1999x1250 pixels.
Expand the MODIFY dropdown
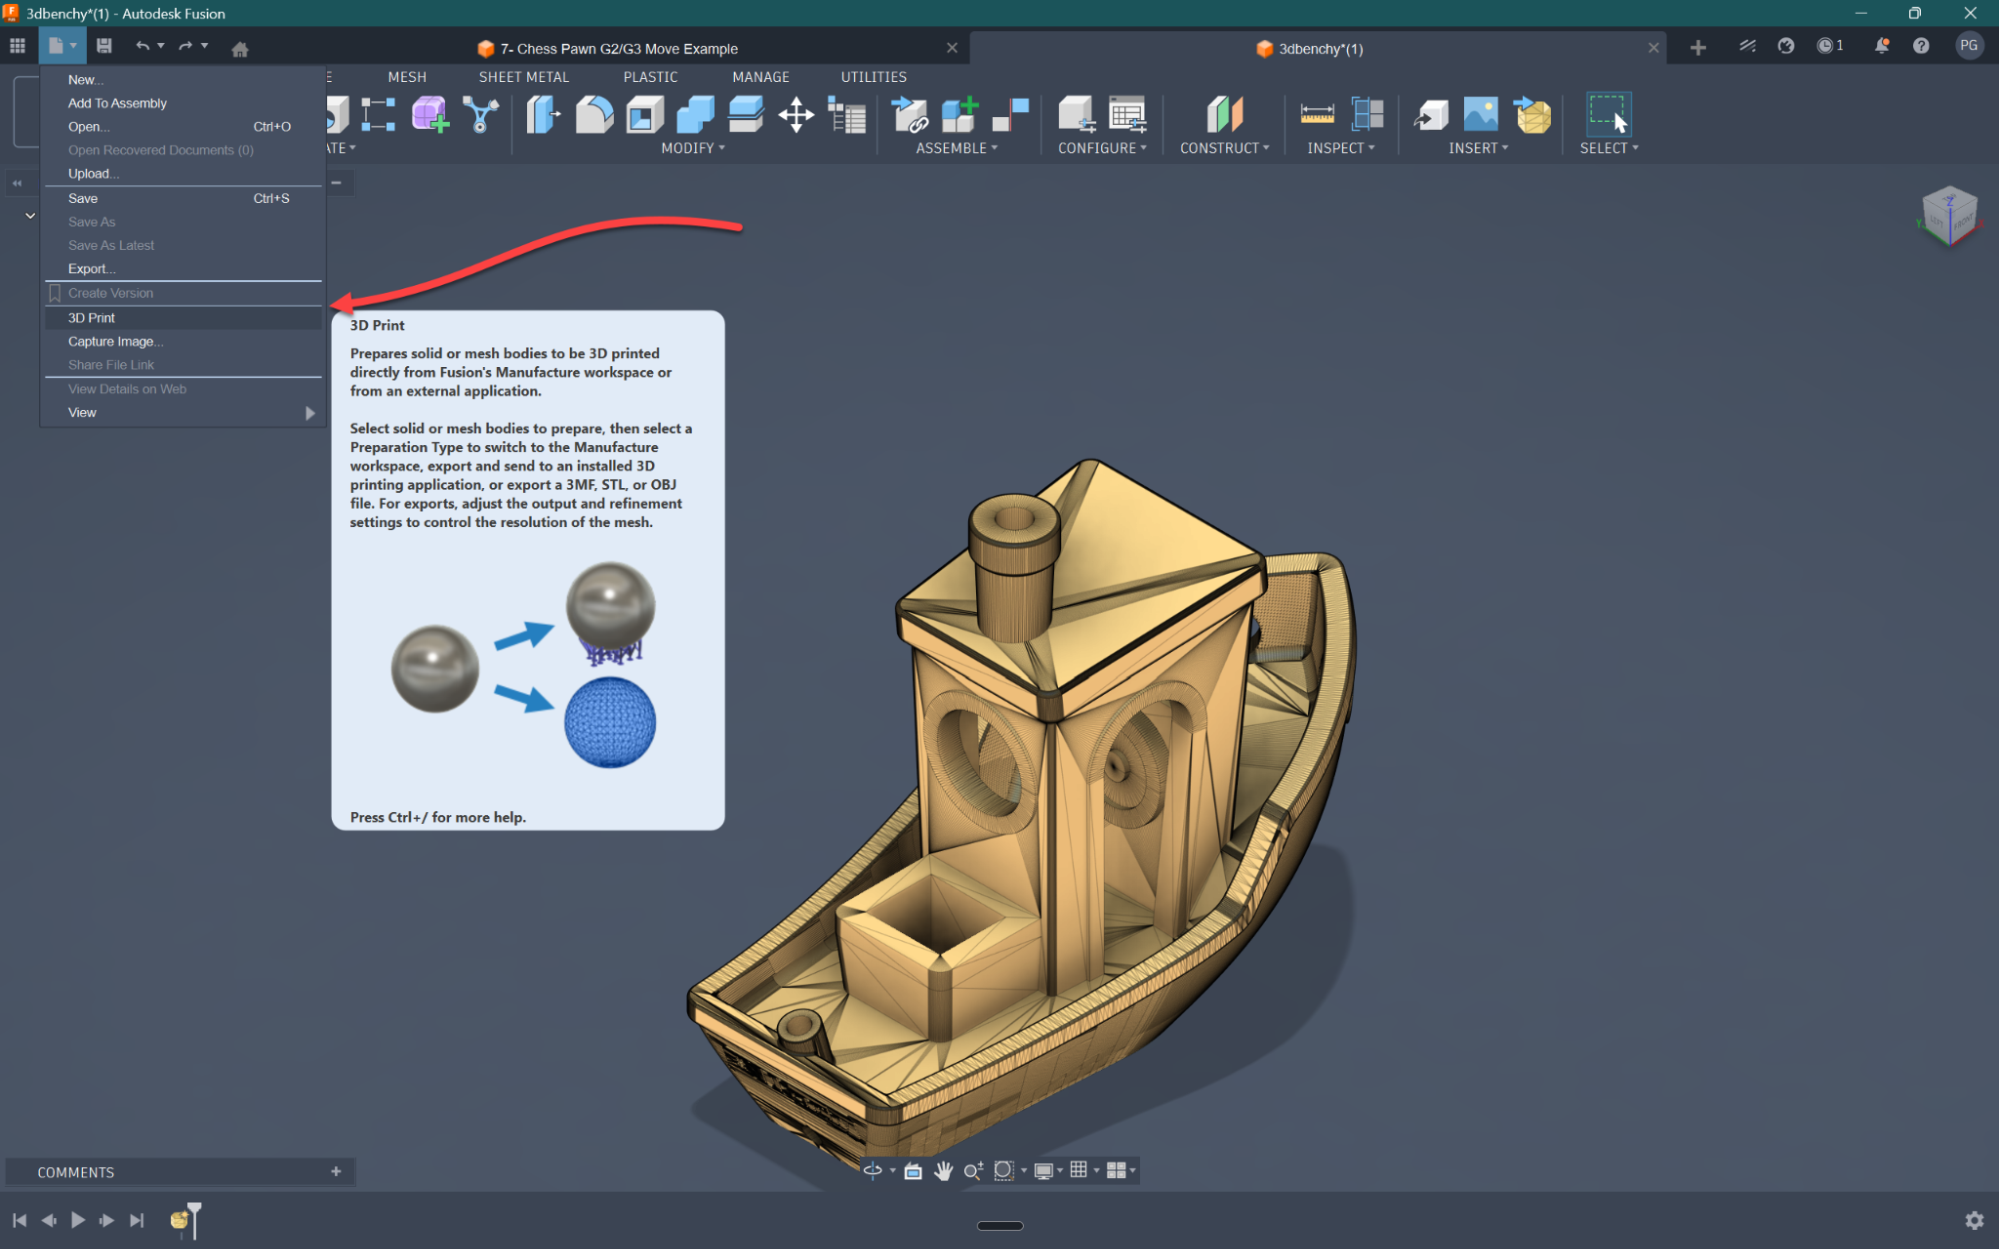pyautogui.click(x=693, y=148)
